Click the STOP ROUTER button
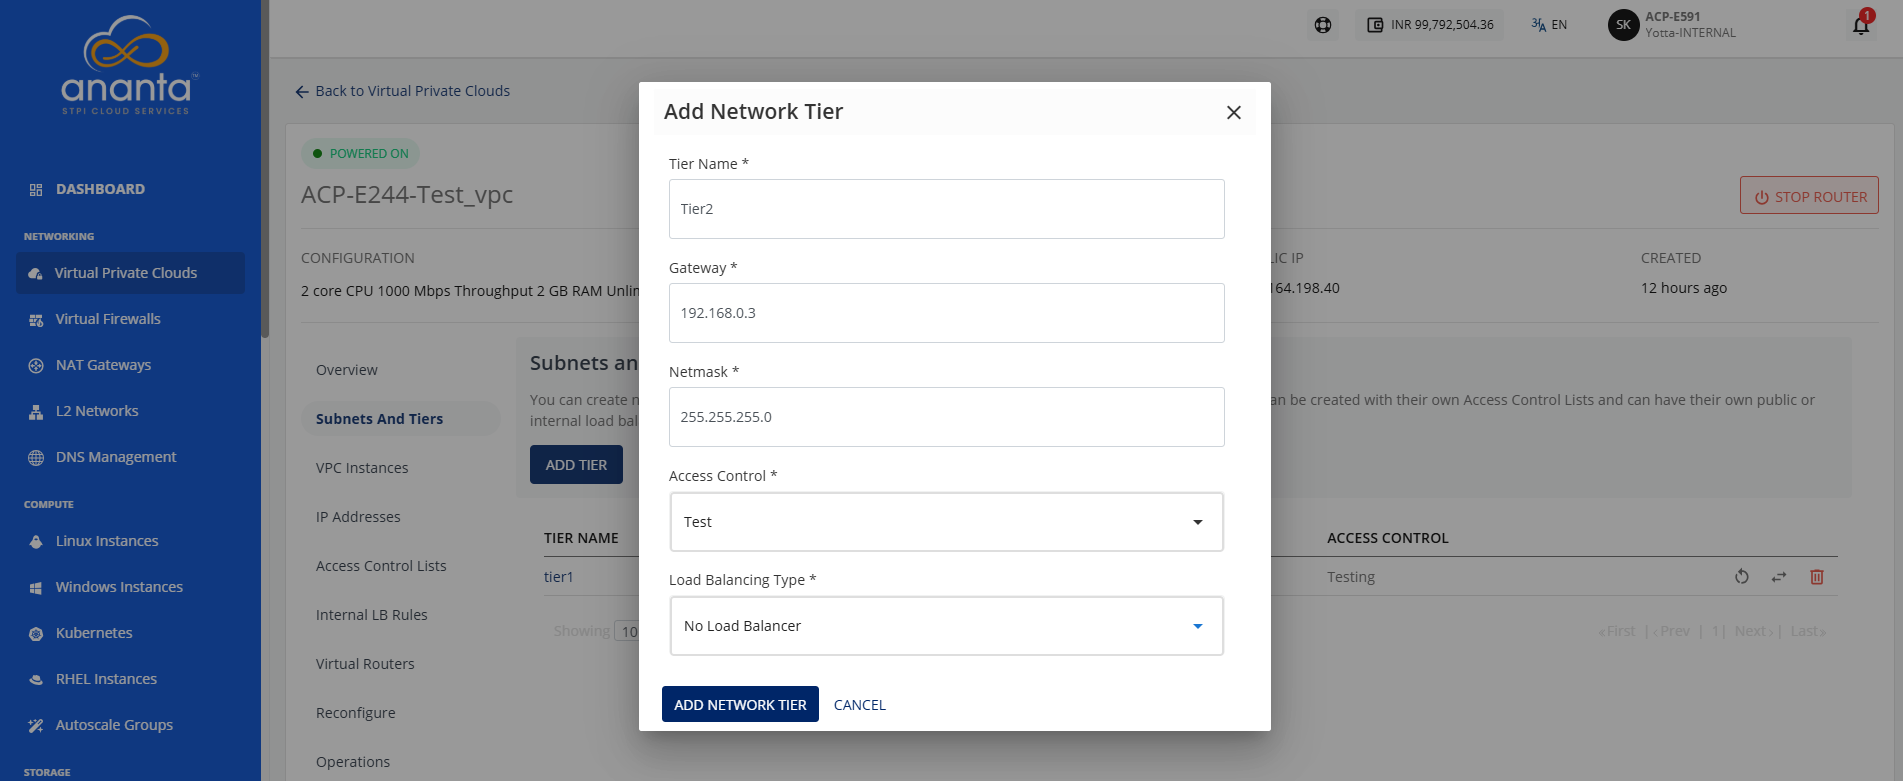 [x=1809, y=196]
